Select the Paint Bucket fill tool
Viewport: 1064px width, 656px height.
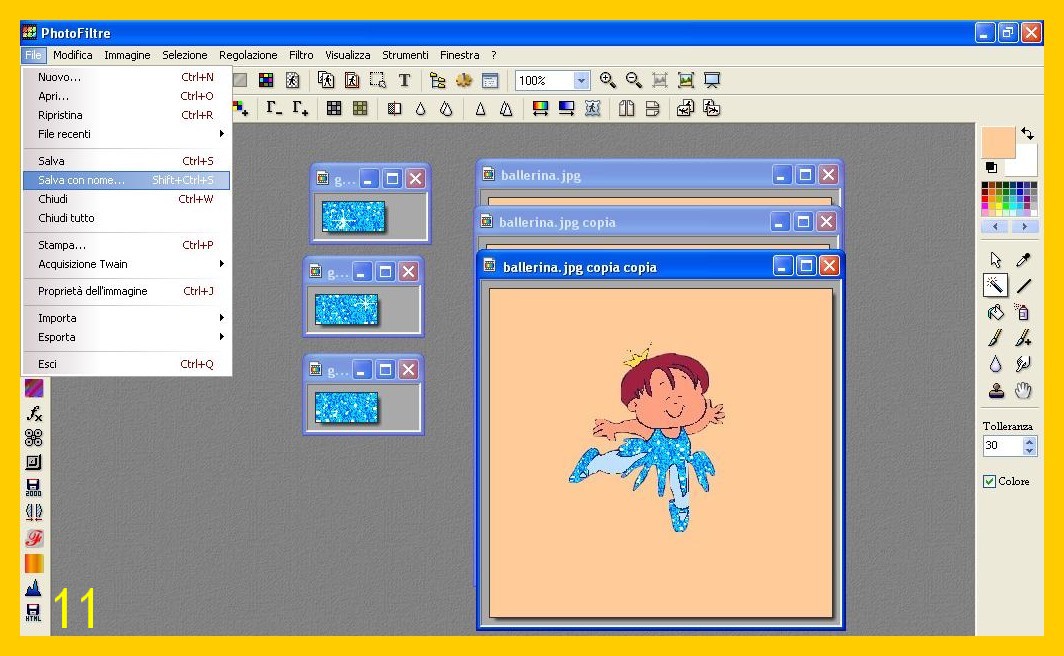[x=995, y=313]
